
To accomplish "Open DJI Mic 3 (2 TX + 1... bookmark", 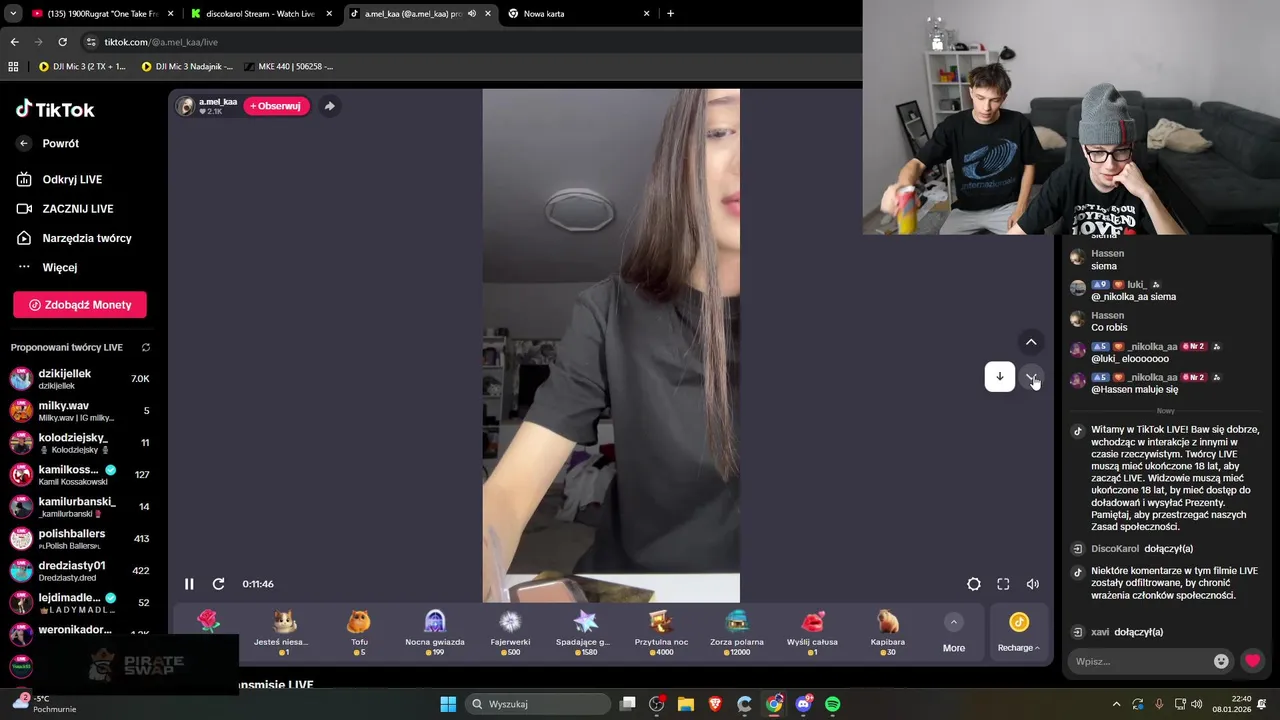I will [82, 67].
